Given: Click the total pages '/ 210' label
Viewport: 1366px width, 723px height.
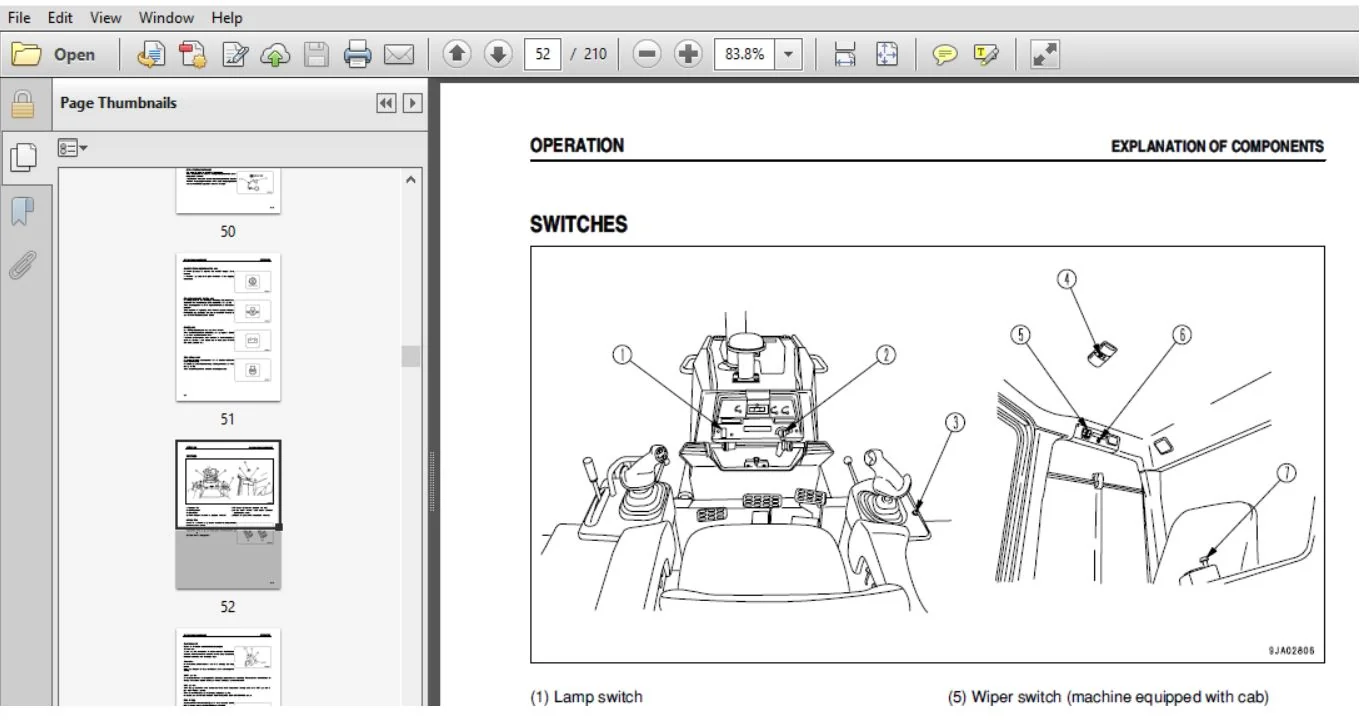Looking at the screenshot, I should tap(589, 55).
